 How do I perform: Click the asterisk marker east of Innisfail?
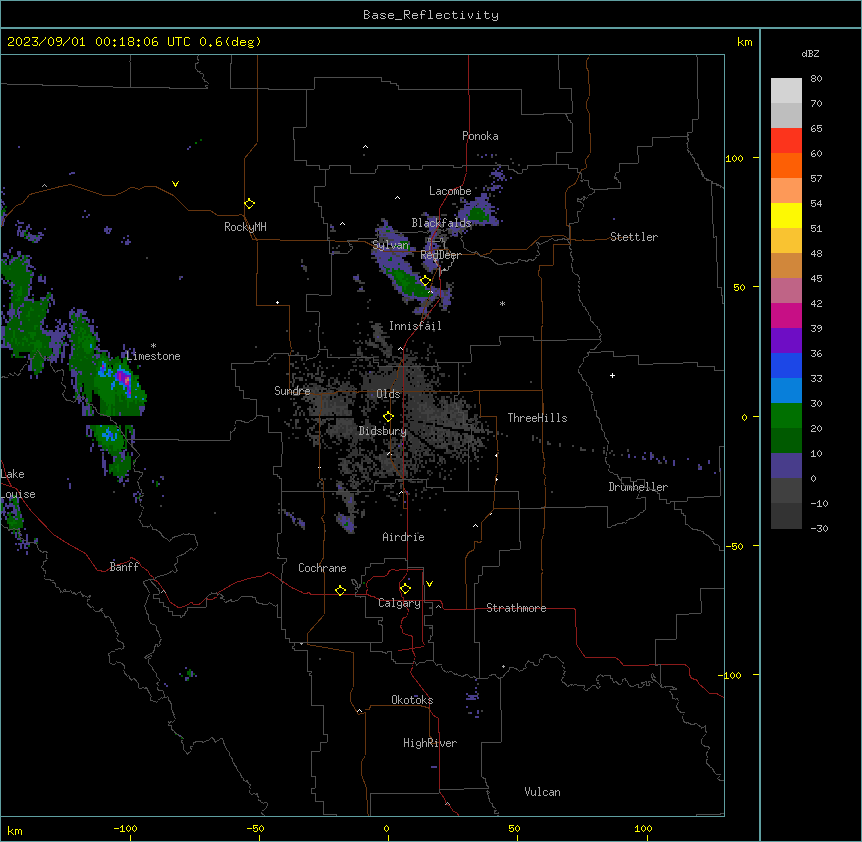coord(502,304)
